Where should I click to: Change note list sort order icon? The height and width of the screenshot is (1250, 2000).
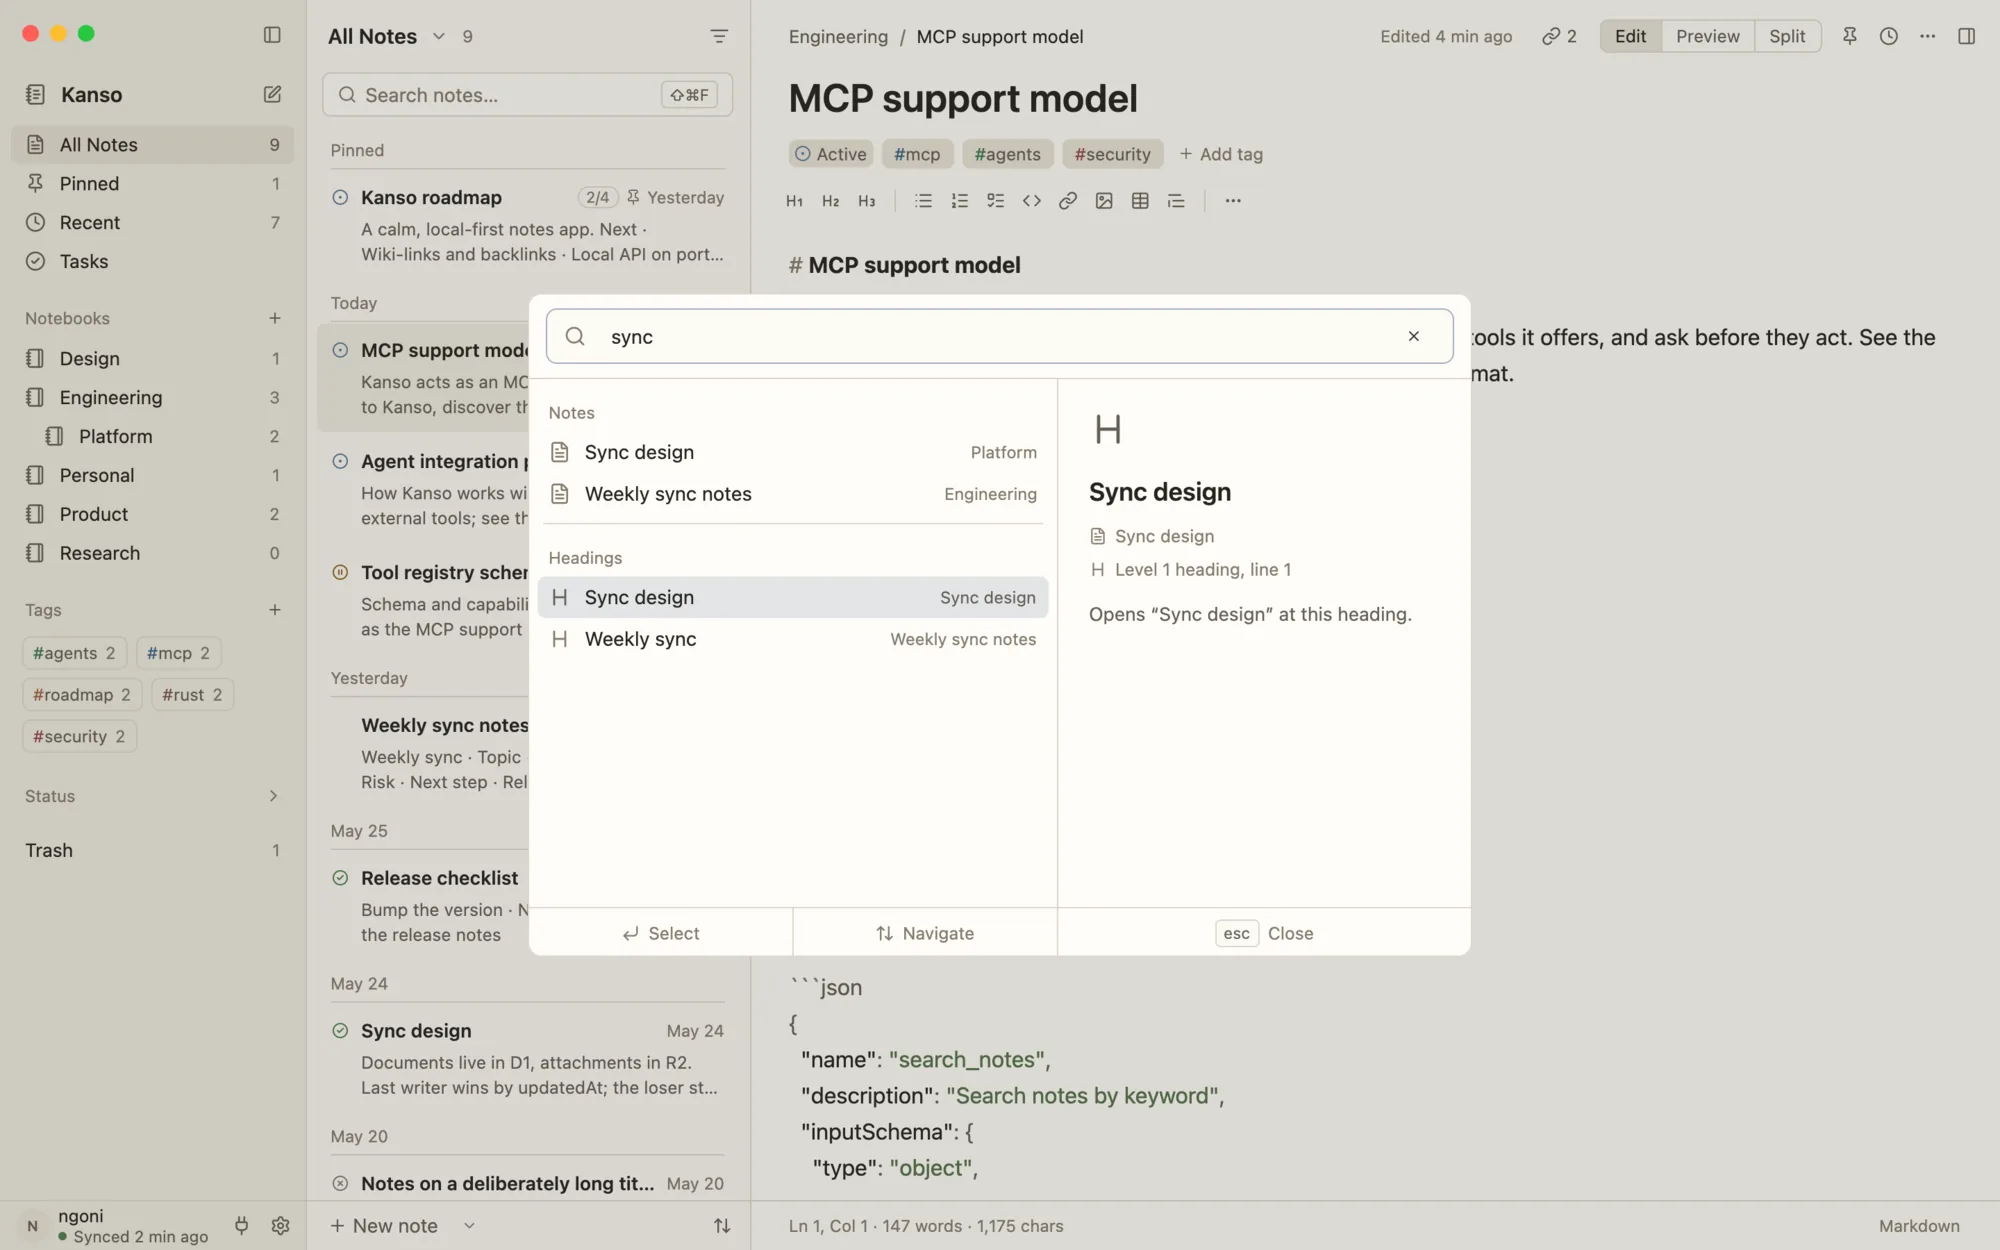click(722, 1226)
